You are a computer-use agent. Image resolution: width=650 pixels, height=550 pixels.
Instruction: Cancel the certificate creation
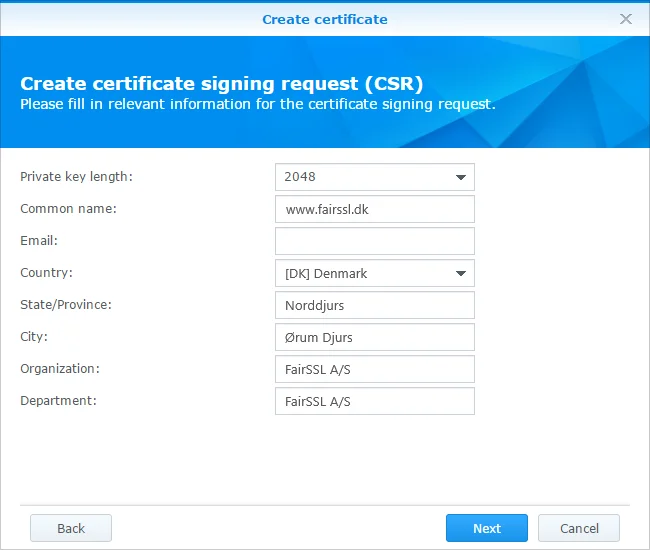click(579, 528)
